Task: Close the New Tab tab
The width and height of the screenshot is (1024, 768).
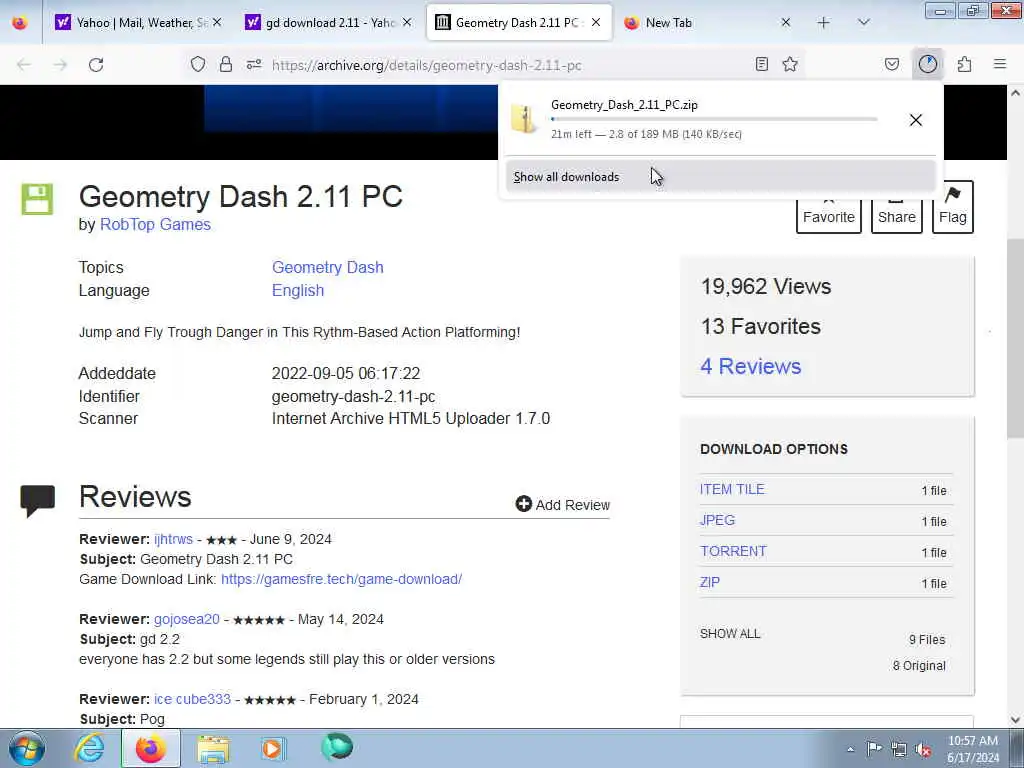Action: (x=786, y=23)
